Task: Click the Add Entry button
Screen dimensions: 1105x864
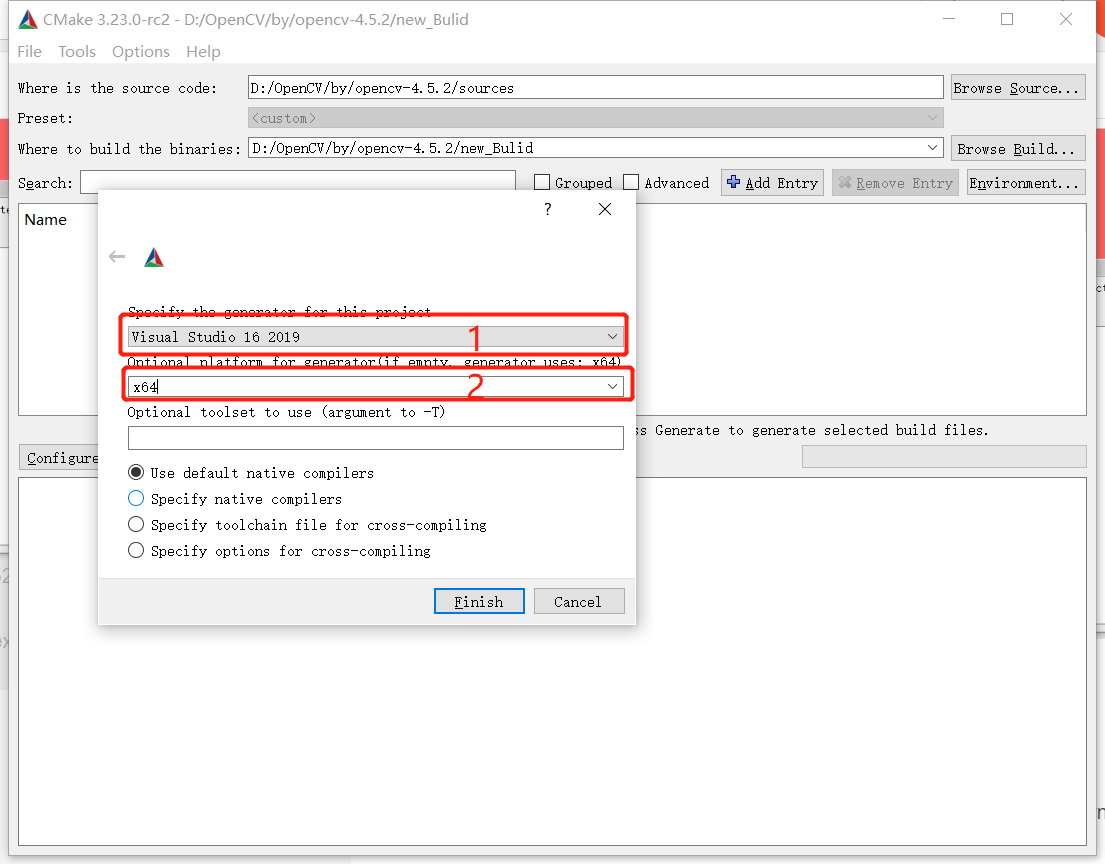Action: tap(772, 183)
